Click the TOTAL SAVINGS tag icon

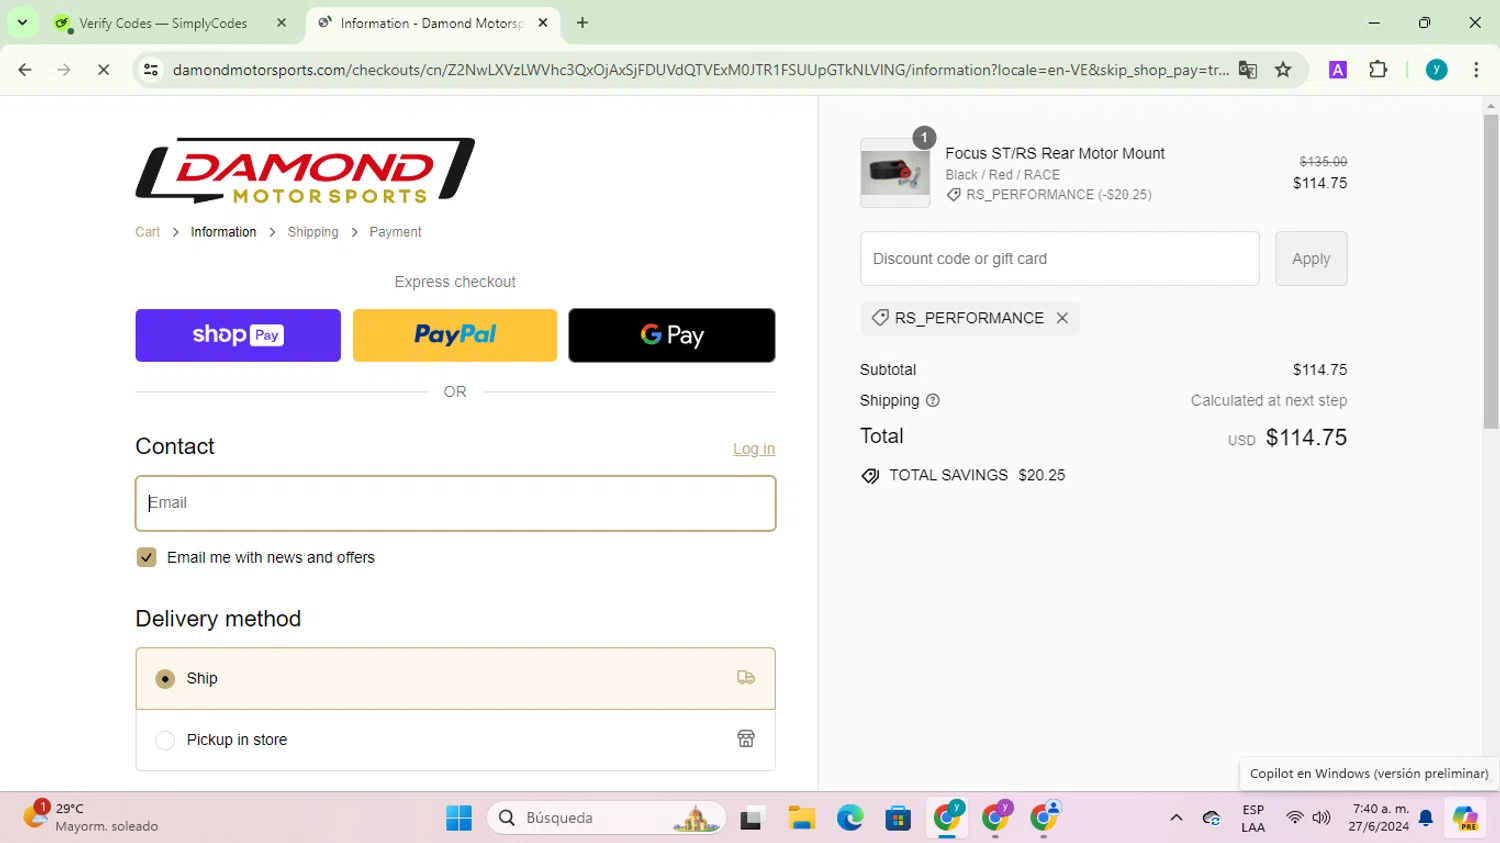(870, 476)
